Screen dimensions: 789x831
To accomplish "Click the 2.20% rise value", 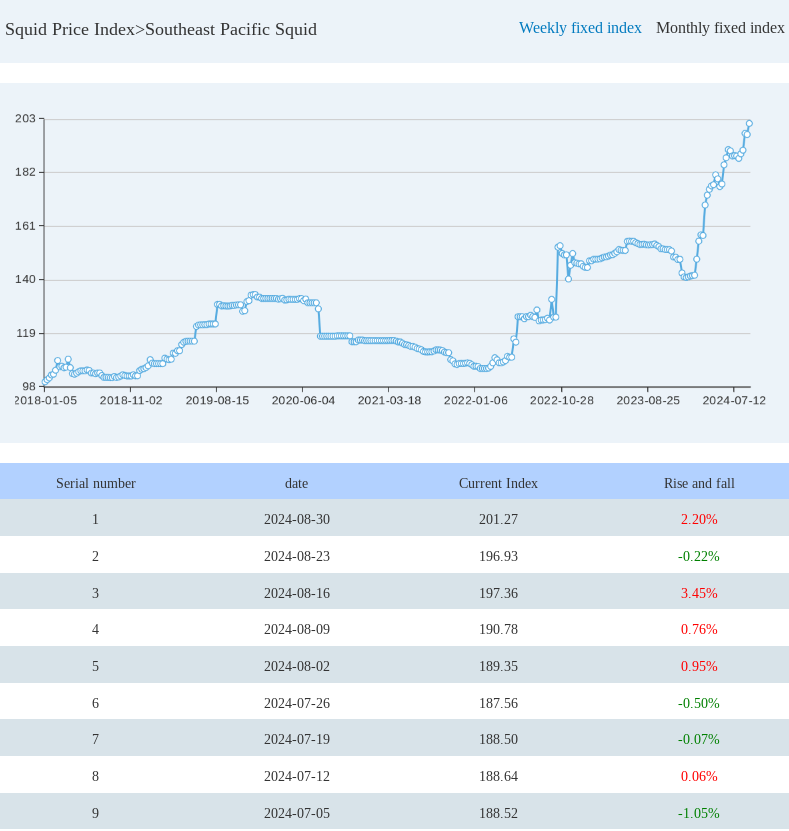I will click(x=699, y=519).
